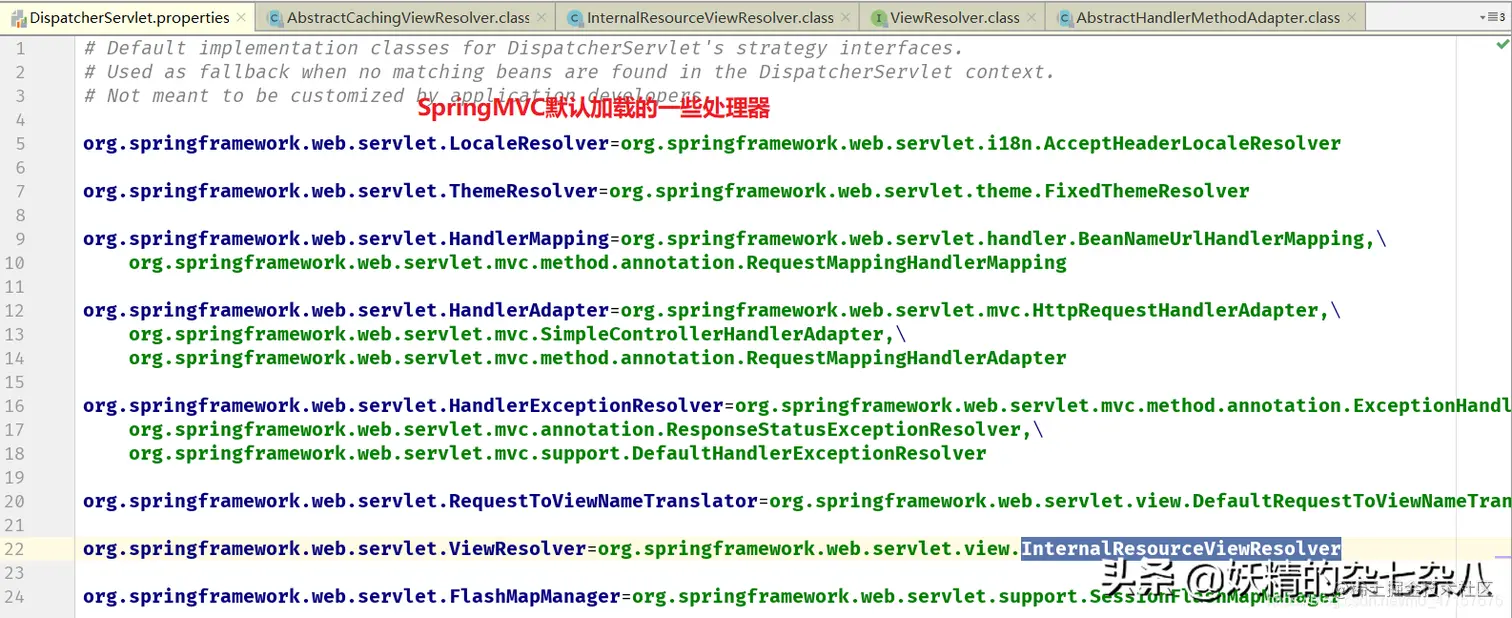1512x618 pixels.
Task: Click the RequestMappingHandlerMapping line
Action: click(x=598, y=263)
